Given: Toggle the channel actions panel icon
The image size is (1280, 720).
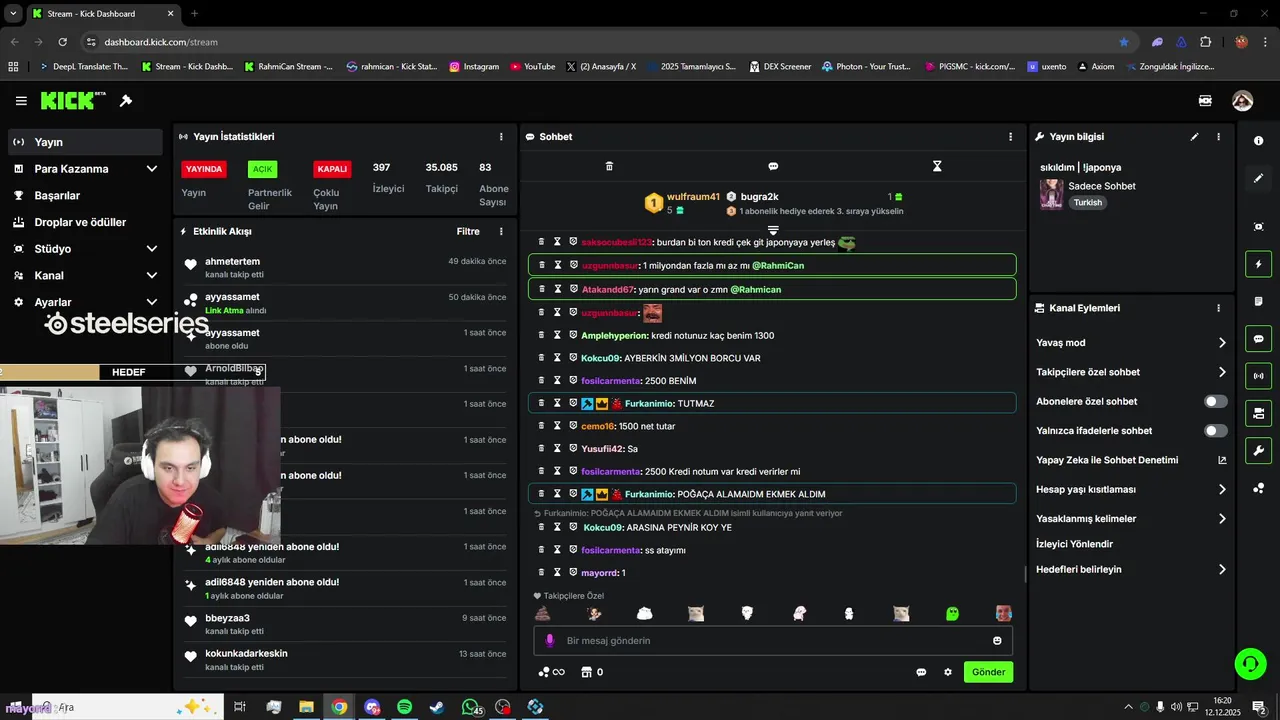Looking at the screenshot, I should coord(1258,413).
